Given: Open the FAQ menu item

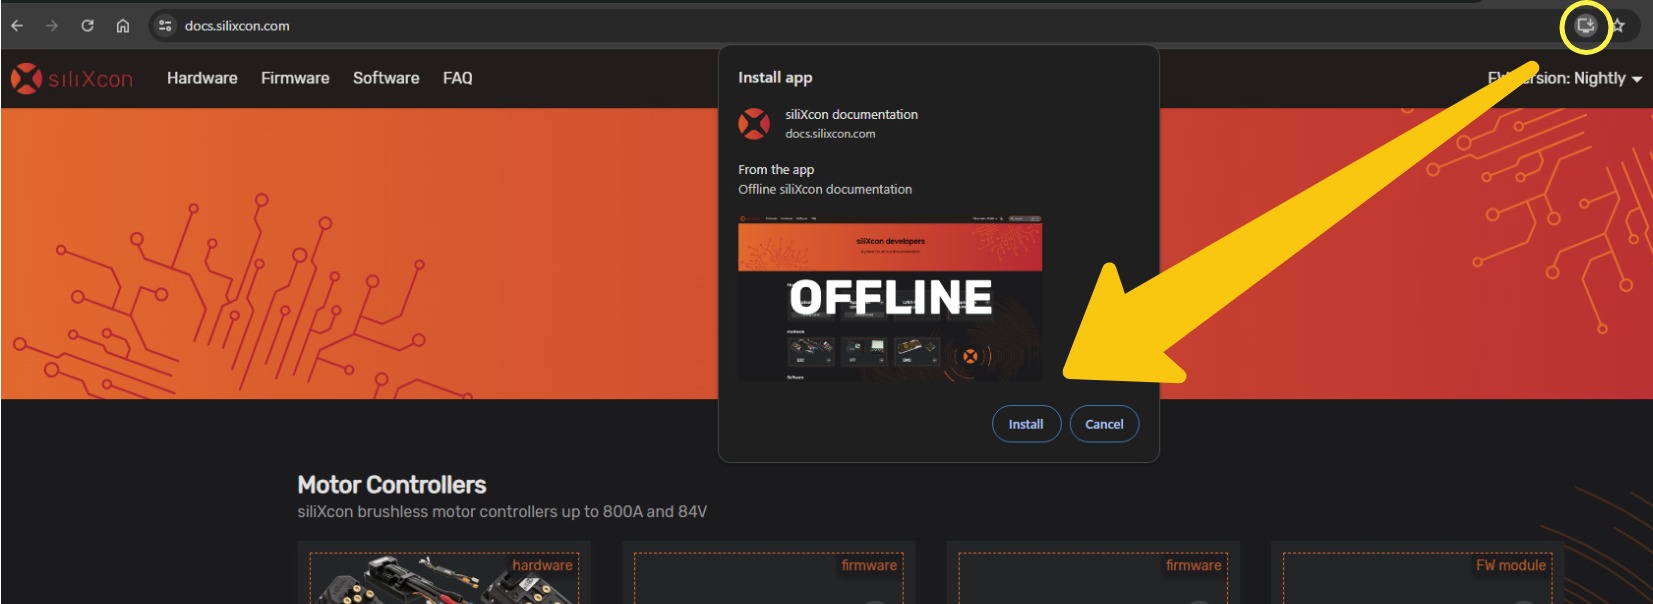Looking at the screenshot, I should pos(457,78).
